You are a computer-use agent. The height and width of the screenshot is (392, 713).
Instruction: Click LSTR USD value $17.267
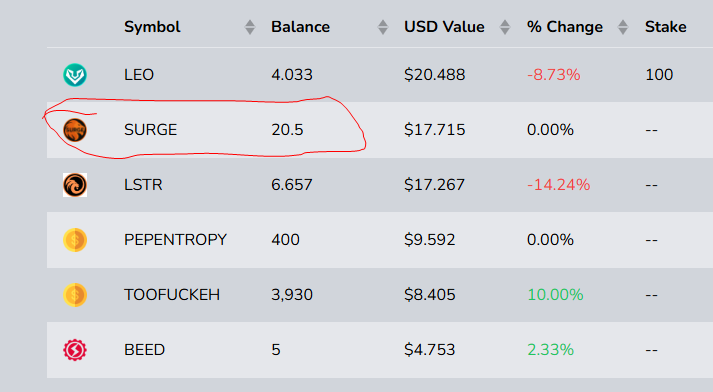click(x=435, y=185)
